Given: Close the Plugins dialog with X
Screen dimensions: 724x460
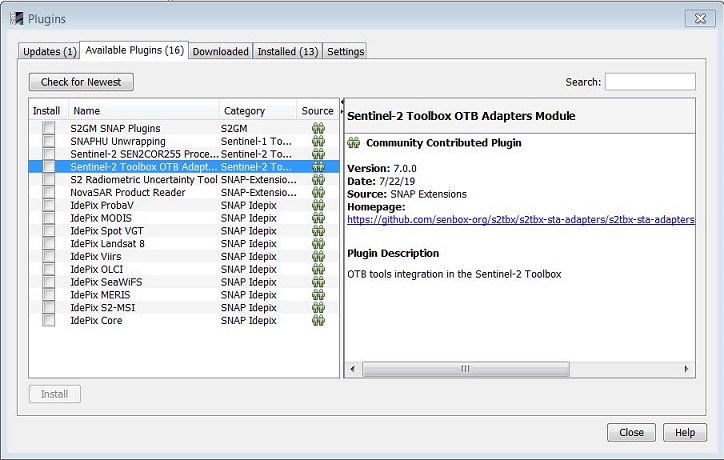Looking at the screenshot, I should pos(700,18).
